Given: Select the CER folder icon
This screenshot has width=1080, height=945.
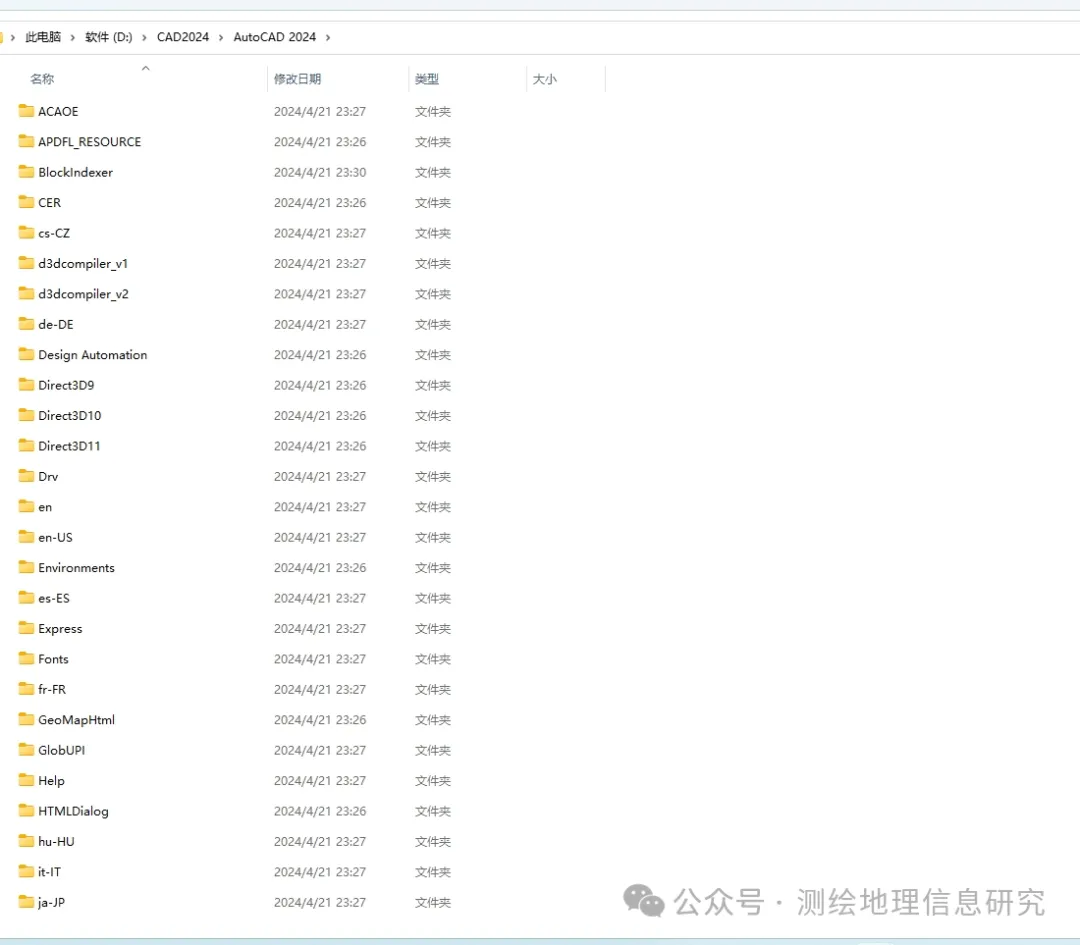Looking at the screenshot, I should point(26,202).
